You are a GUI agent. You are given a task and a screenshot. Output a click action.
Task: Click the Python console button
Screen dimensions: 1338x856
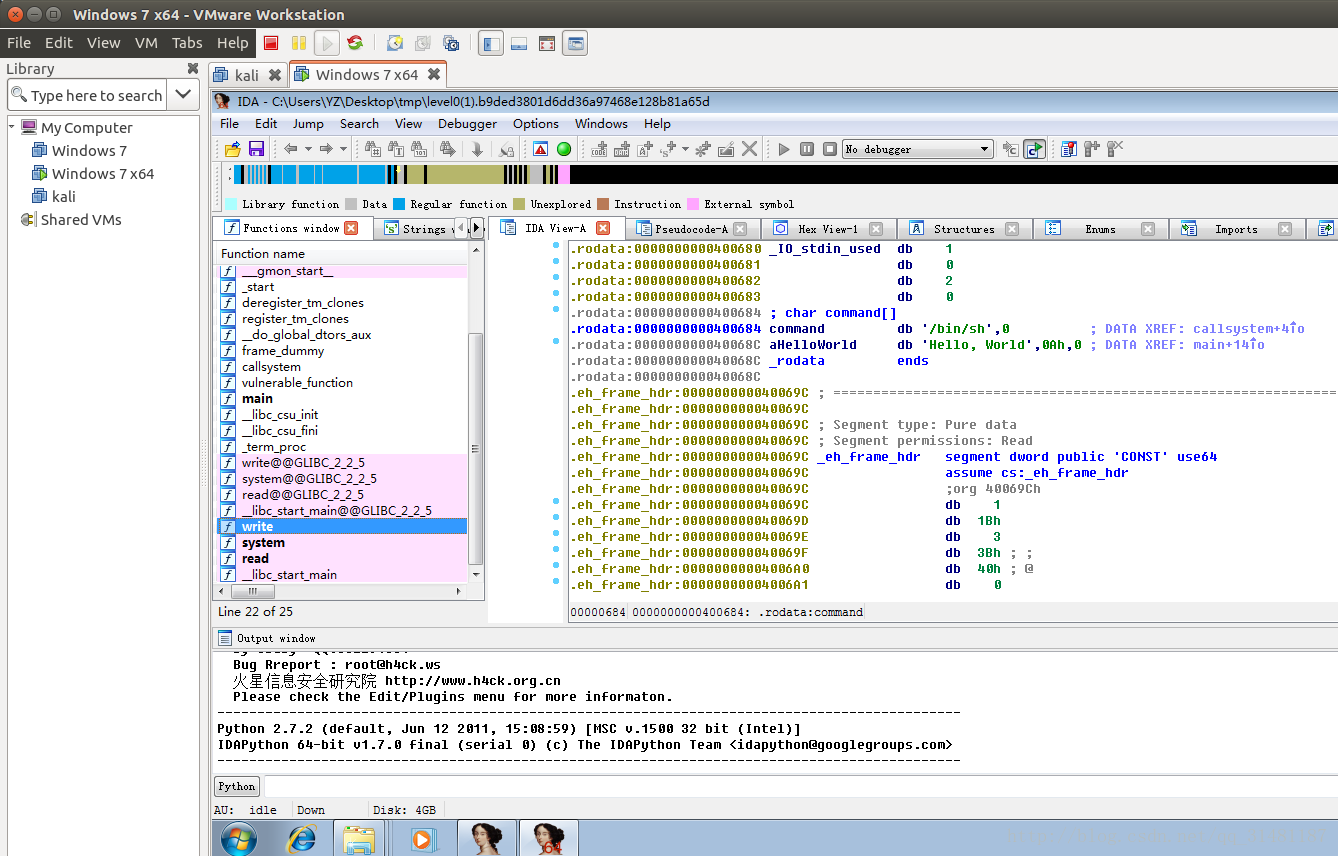[238, 787]
